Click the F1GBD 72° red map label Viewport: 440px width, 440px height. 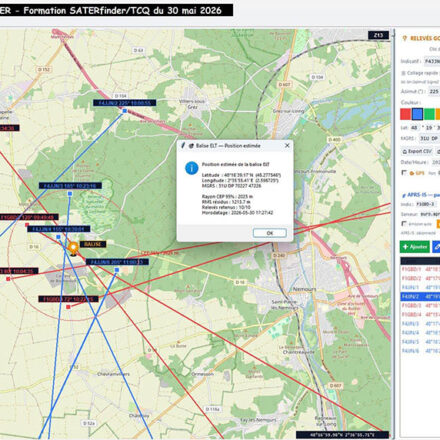pos(68,299)
